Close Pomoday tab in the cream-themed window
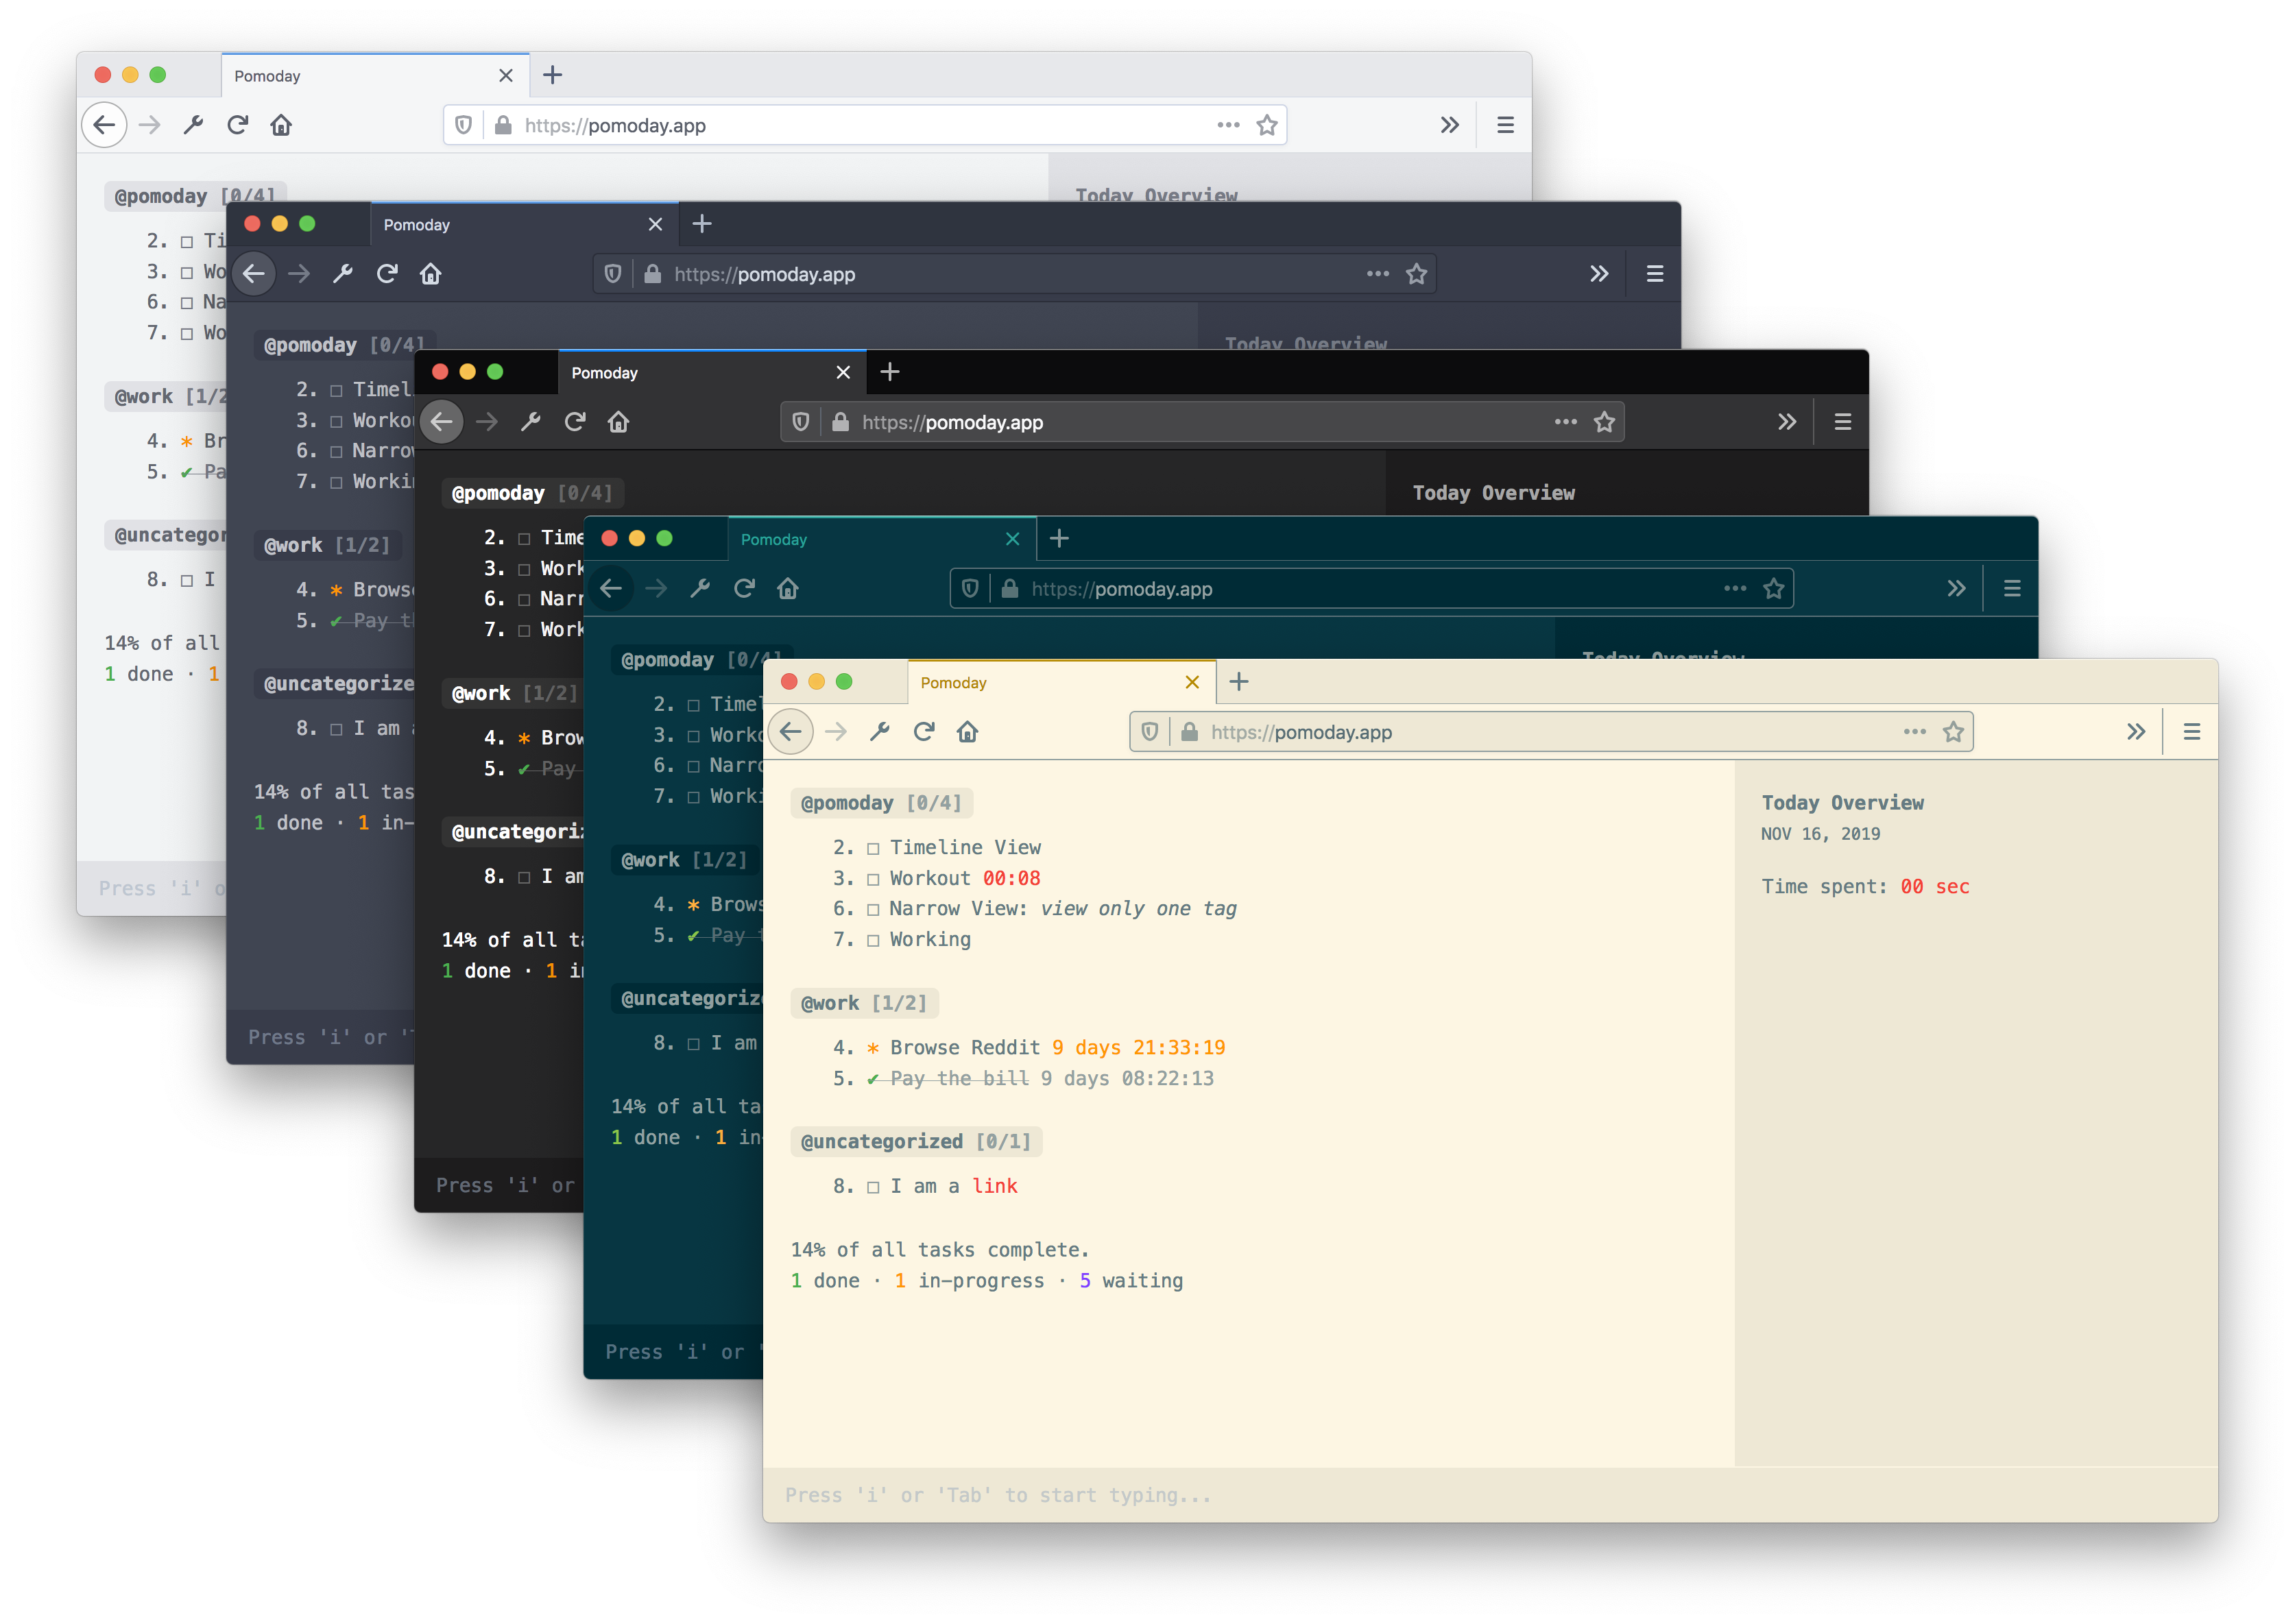2295x1624 pixels. point(1192,682)
